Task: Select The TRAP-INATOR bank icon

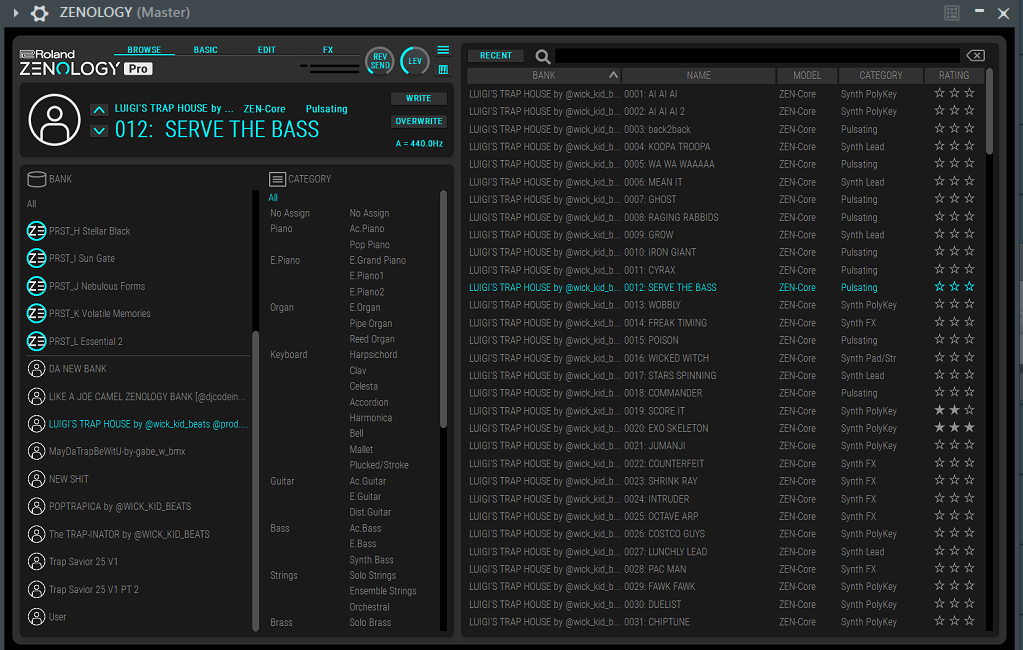Action: pos(37,534)
